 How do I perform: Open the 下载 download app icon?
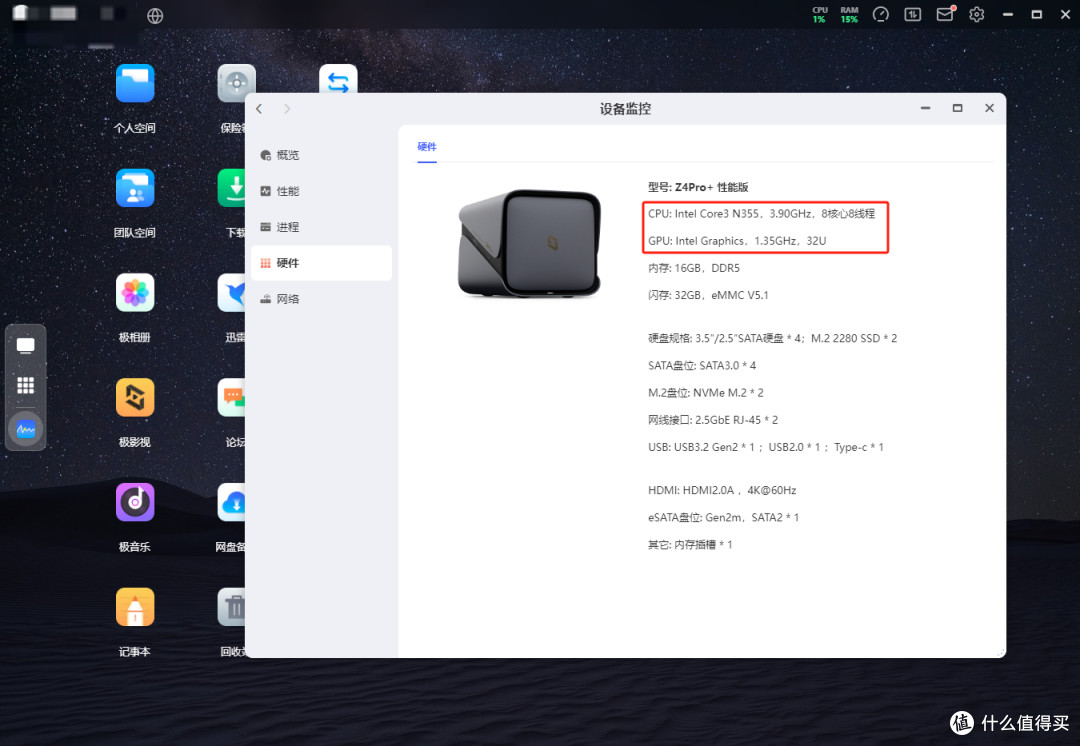coord(231,188)
